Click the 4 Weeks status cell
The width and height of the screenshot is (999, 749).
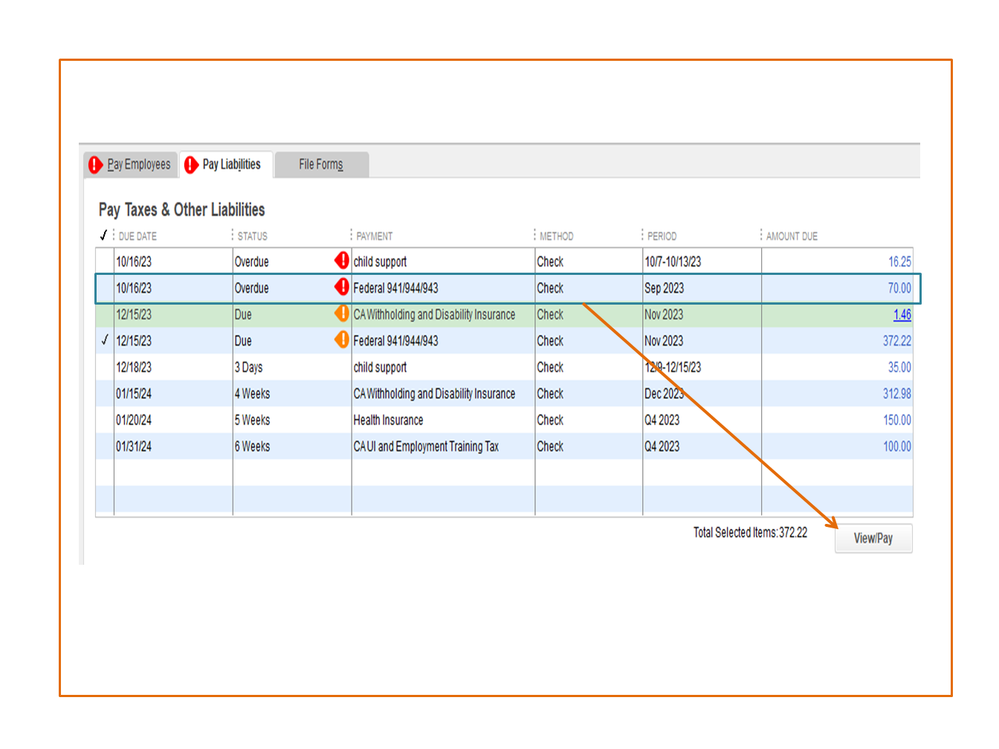(x=292, y=394)
